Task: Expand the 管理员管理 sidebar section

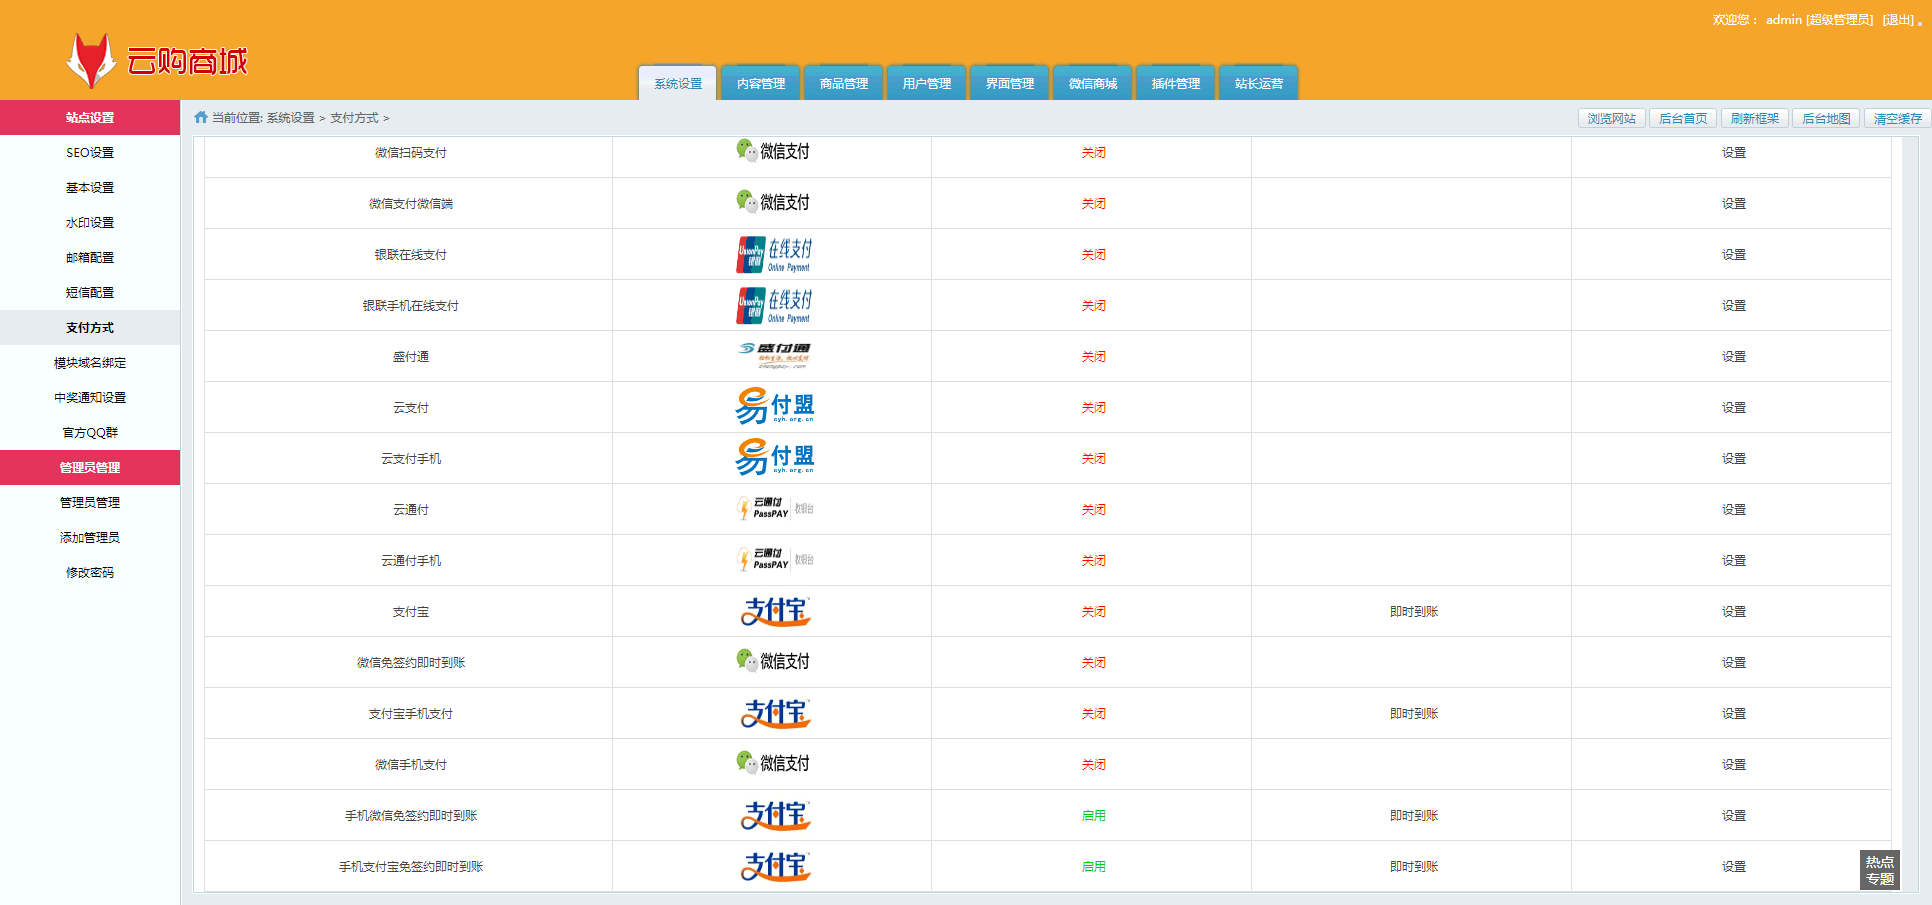Action: [90, 467]
